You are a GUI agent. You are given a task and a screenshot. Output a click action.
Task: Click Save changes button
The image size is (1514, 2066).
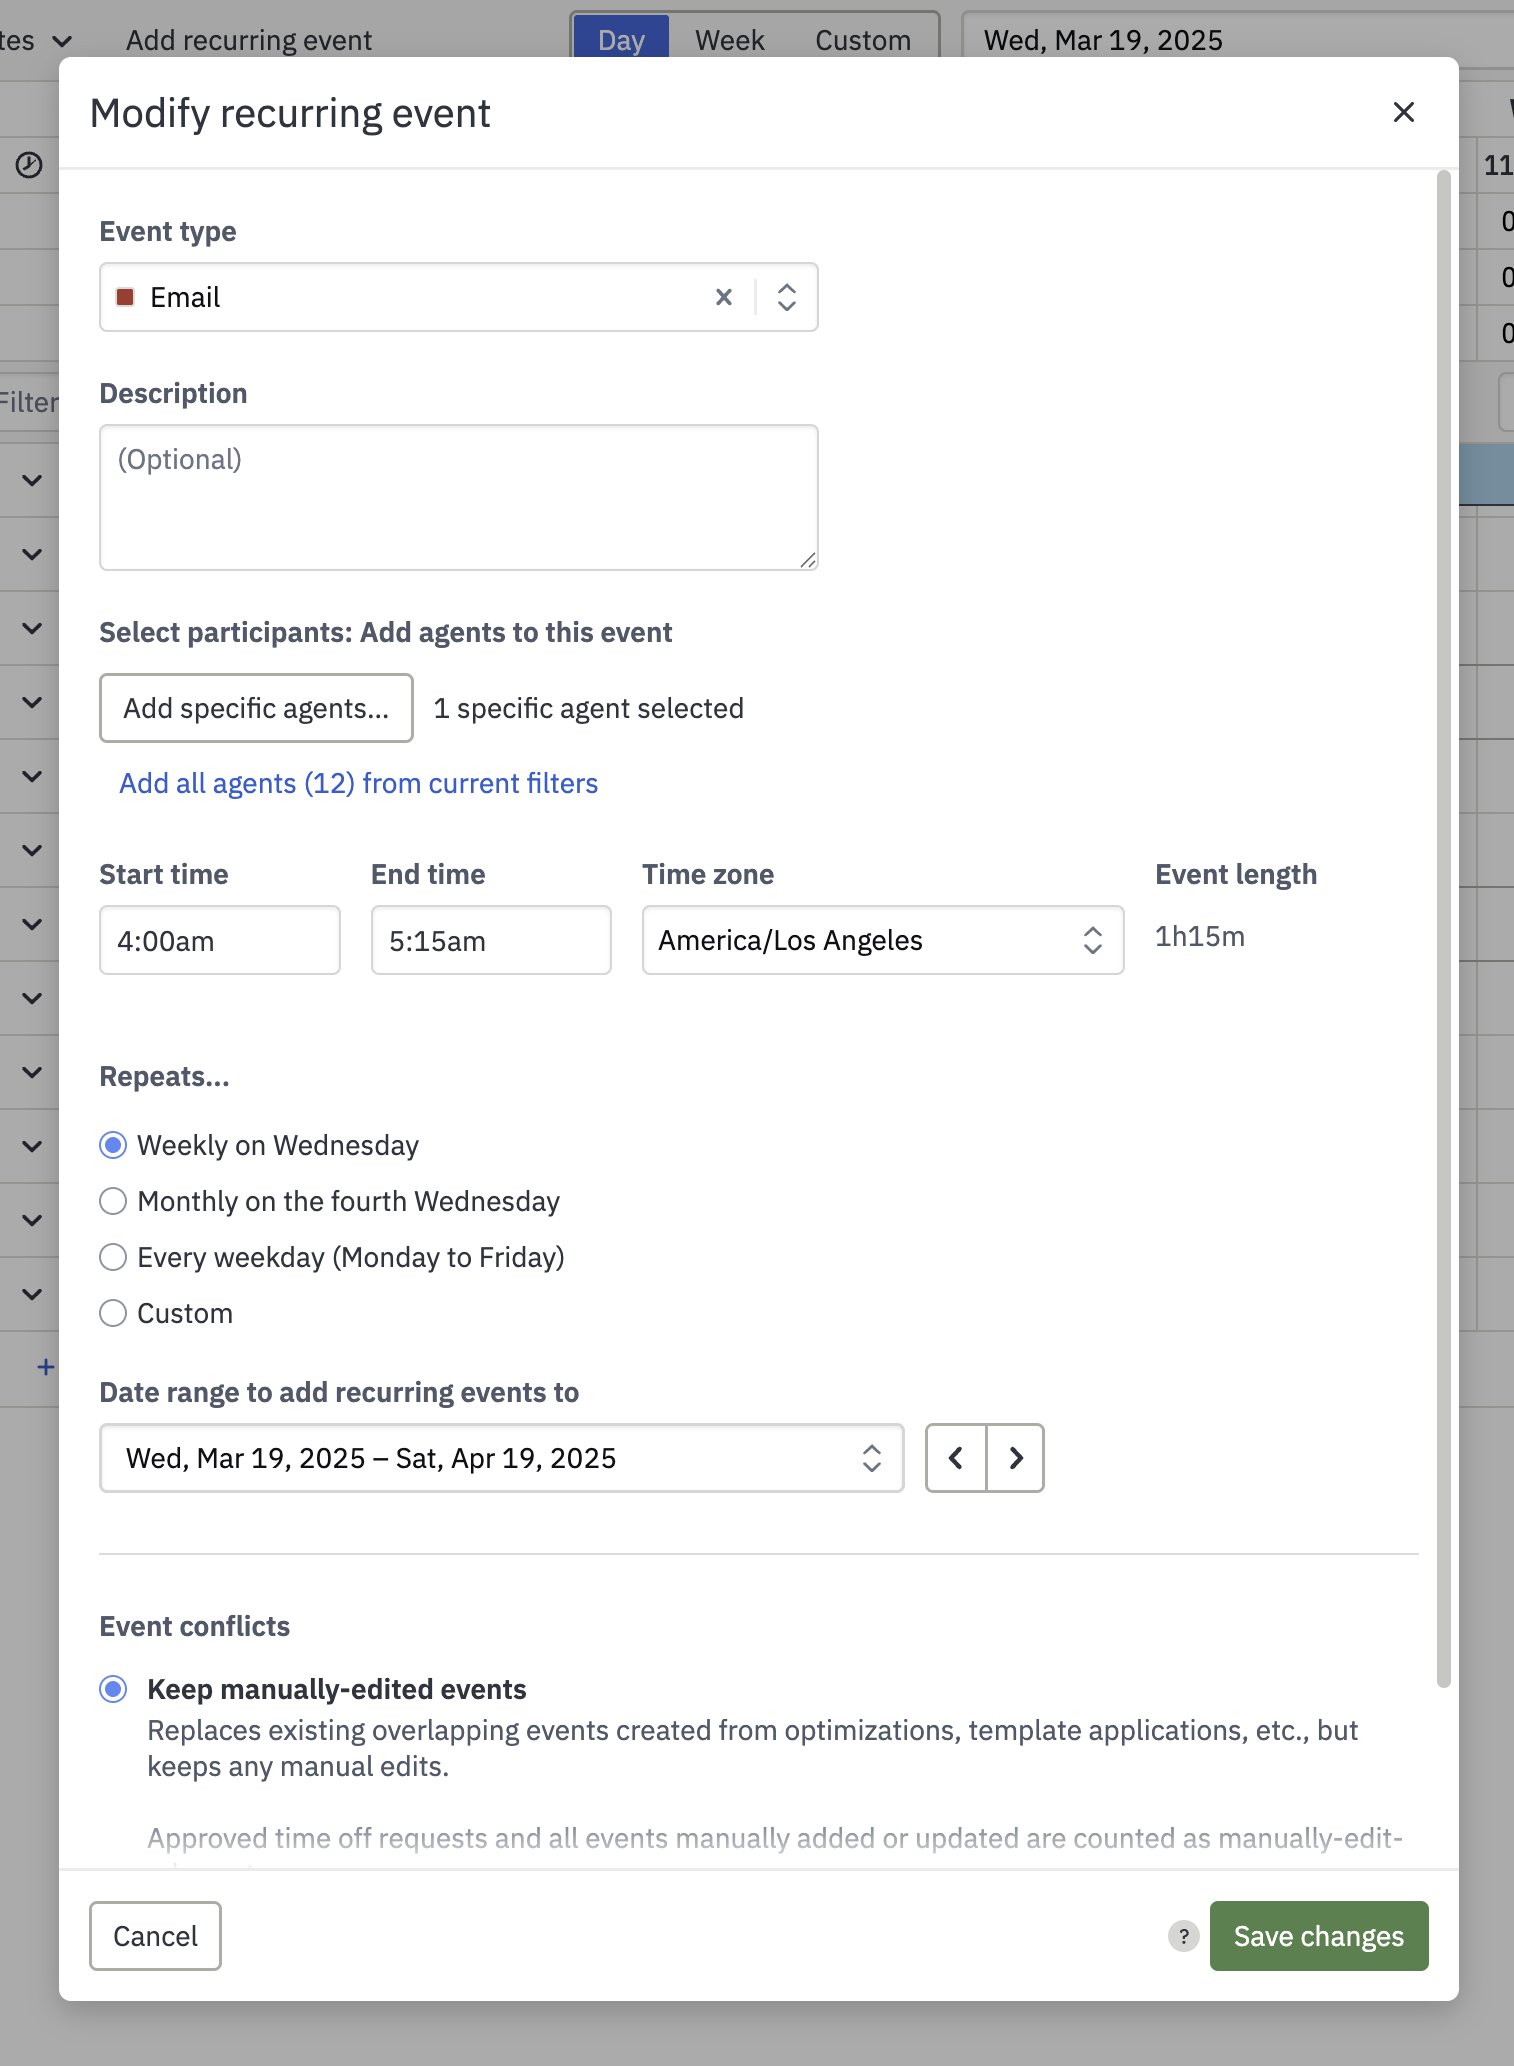pyautogui.click(x=1319, y=1936)
